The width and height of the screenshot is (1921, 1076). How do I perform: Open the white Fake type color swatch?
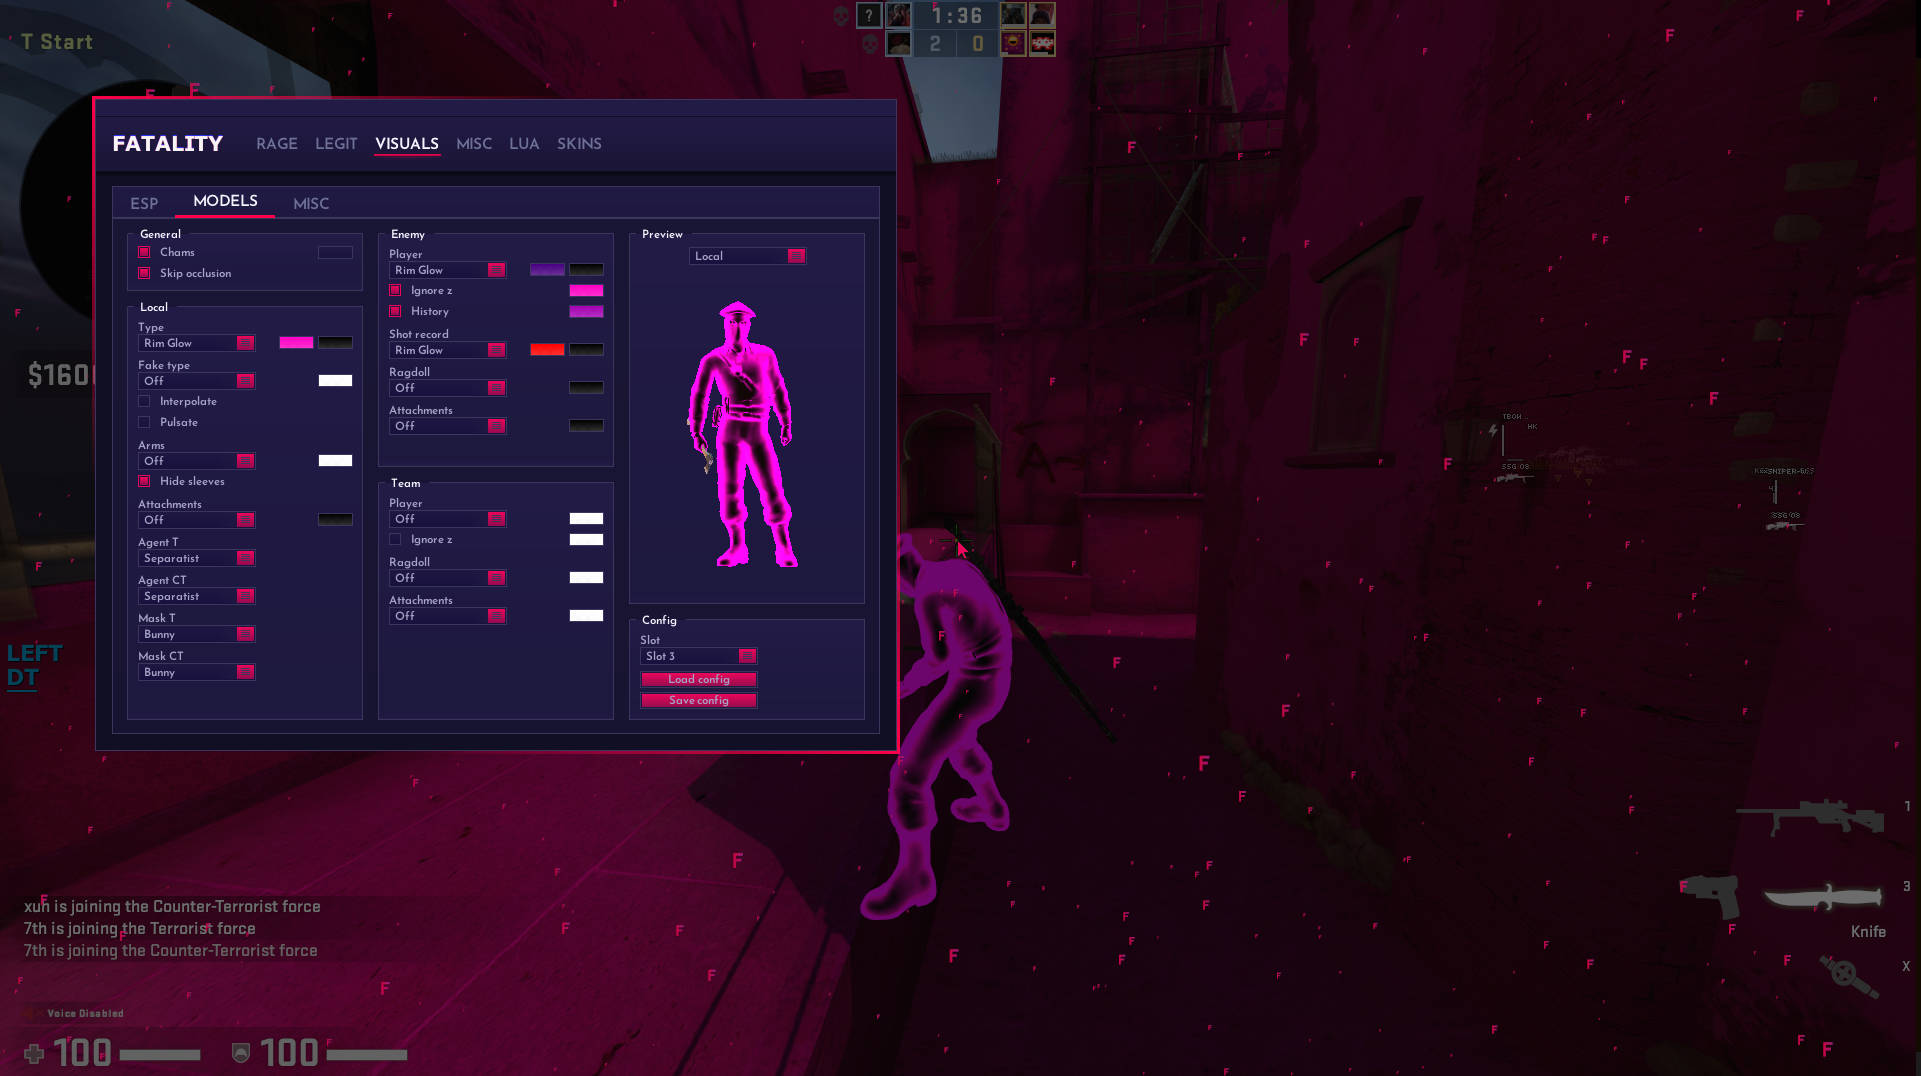point(335,380)
